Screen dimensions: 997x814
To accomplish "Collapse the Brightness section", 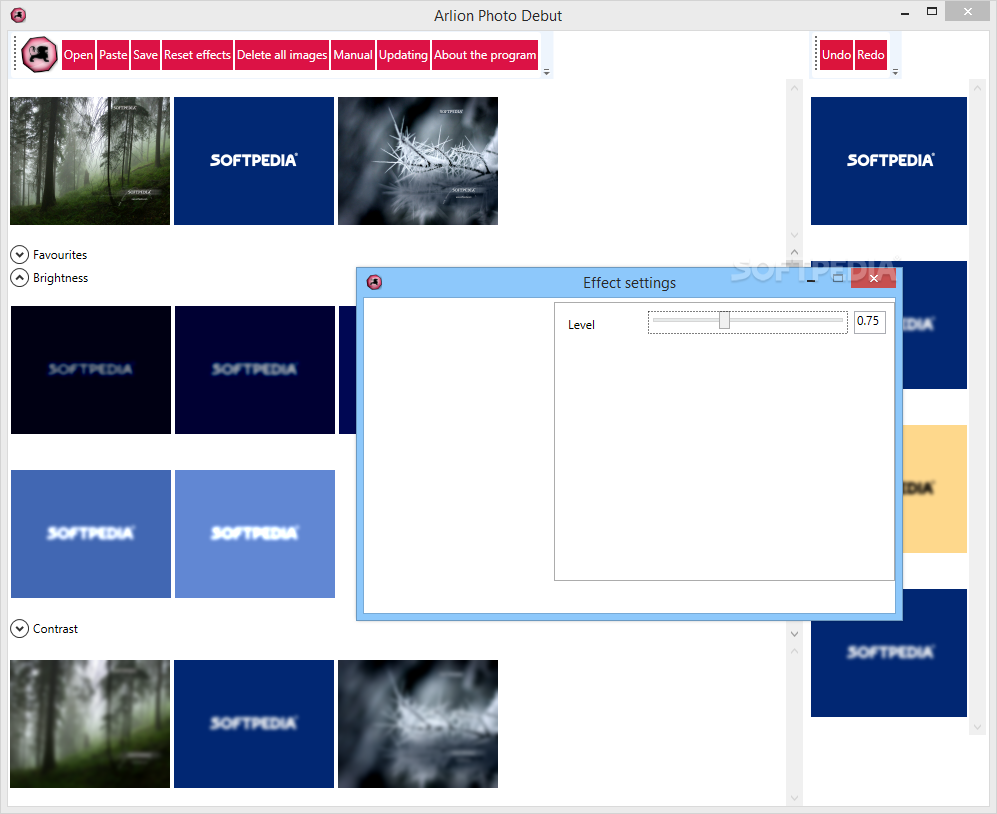I will 20,278.
